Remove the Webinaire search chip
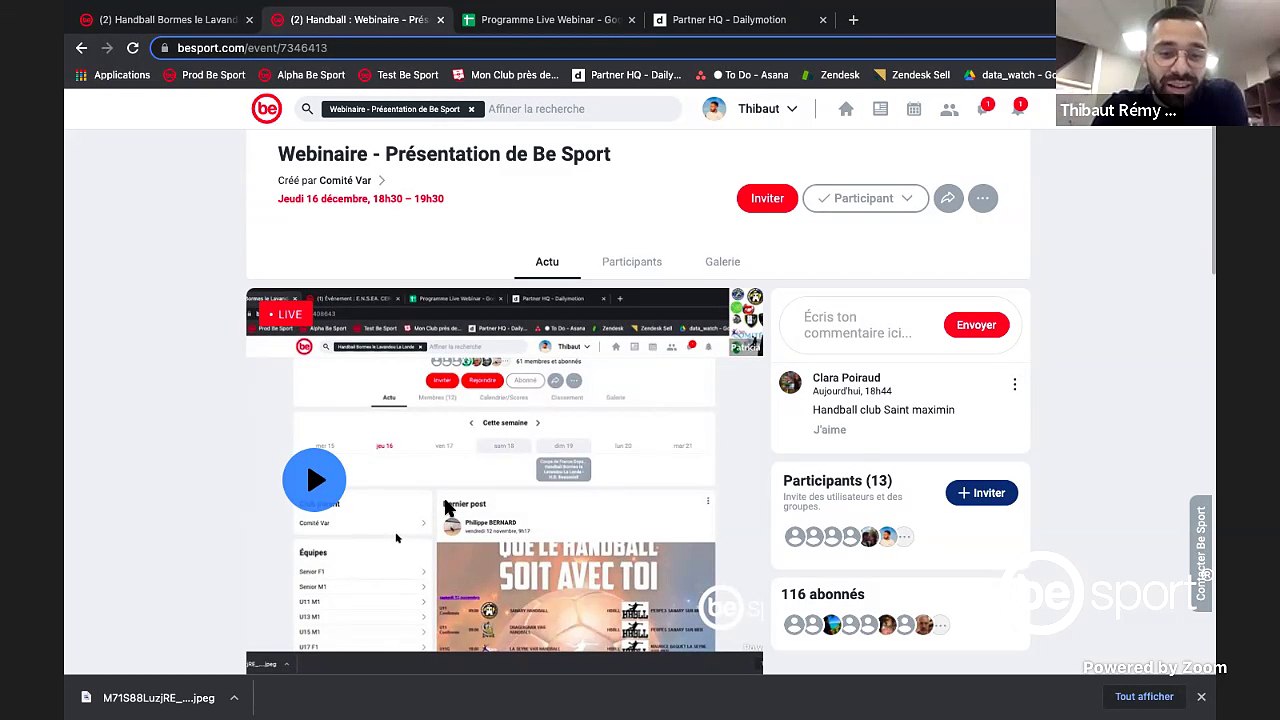This screenshot has height=720, width=1280. (x=471, y=109)
